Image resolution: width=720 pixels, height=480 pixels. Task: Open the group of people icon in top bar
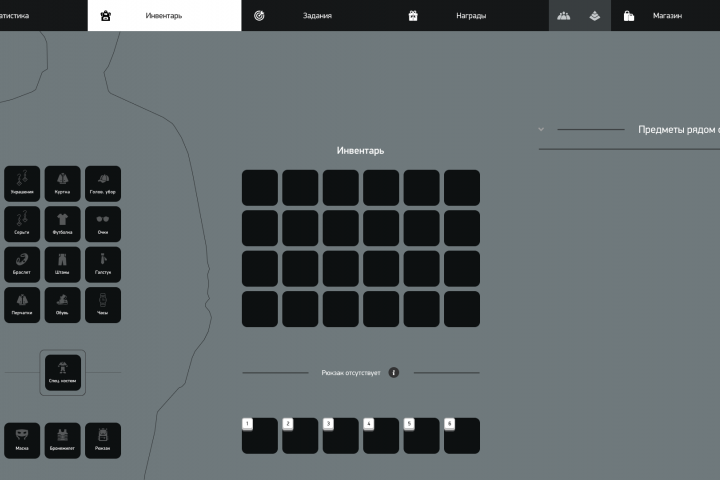click(x=564, y=16)
